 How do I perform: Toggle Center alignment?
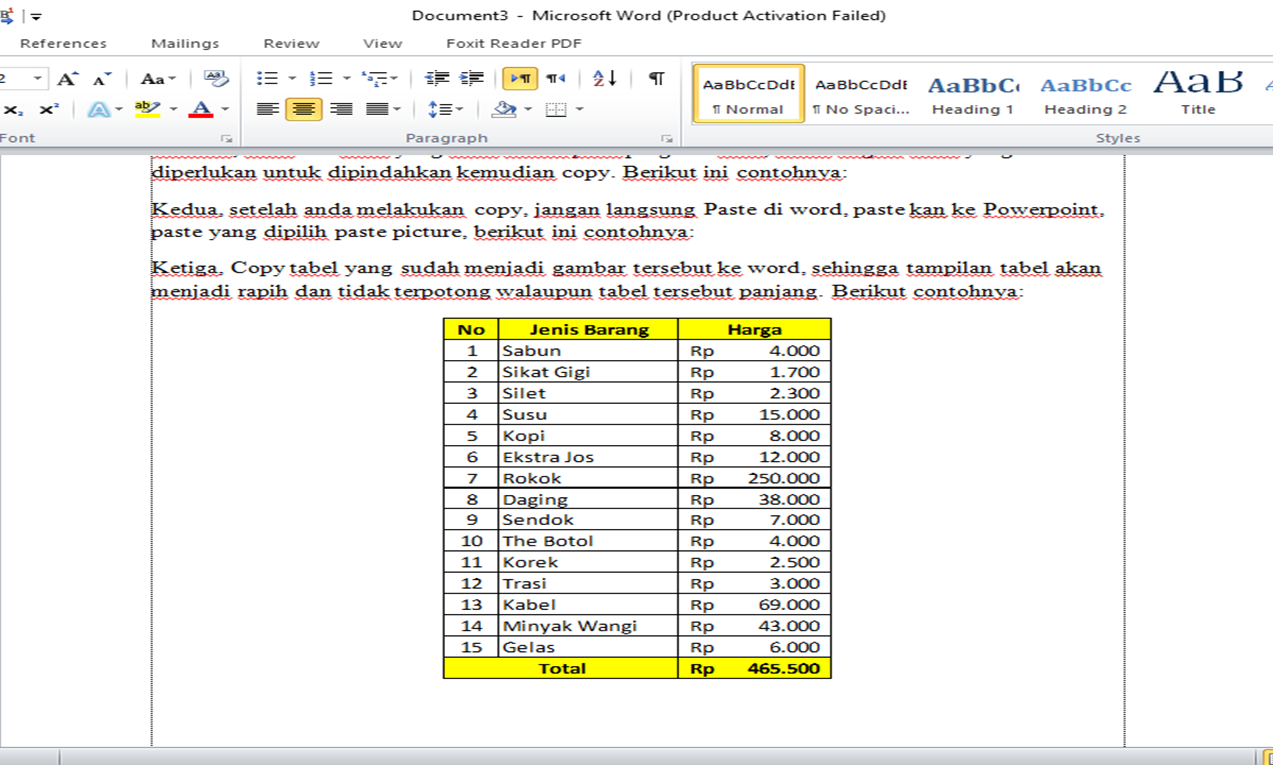pyautogui.click(x=304, y=109)
